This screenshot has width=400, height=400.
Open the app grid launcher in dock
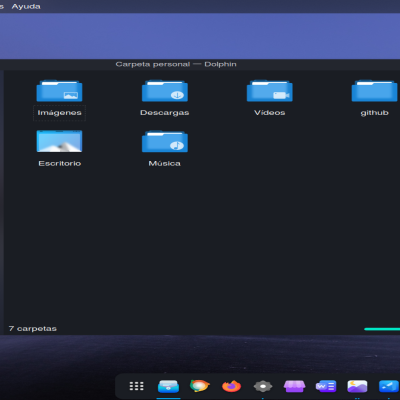(x=136, y=386)
